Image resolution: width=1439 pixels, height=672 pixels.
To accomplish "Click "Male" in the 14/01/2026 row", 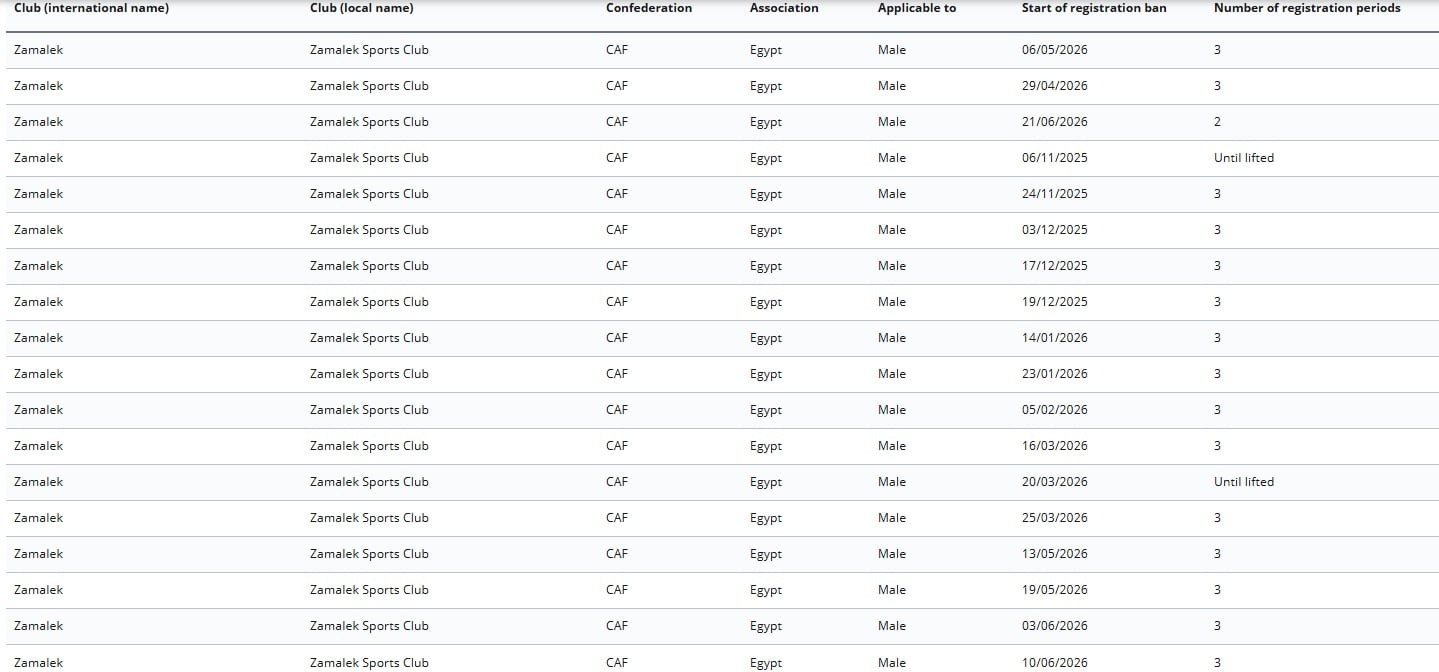I will click(x=892, y=338).
